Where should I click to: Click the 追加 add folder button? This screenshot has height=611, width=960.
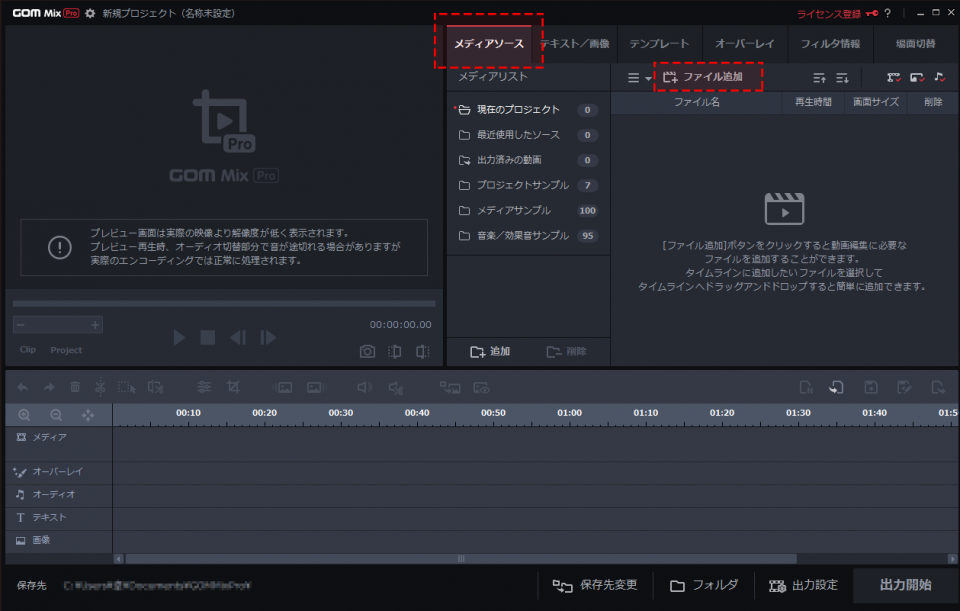coord(490,351)
